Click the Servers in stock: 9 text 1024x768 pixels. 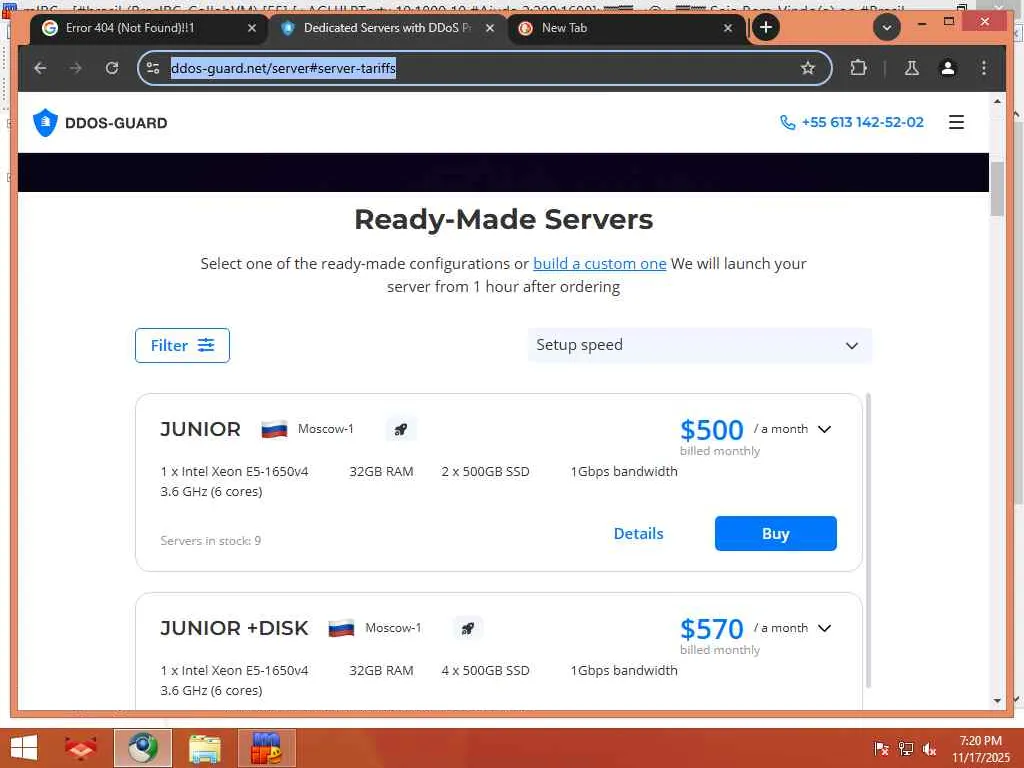click(210, 541)
